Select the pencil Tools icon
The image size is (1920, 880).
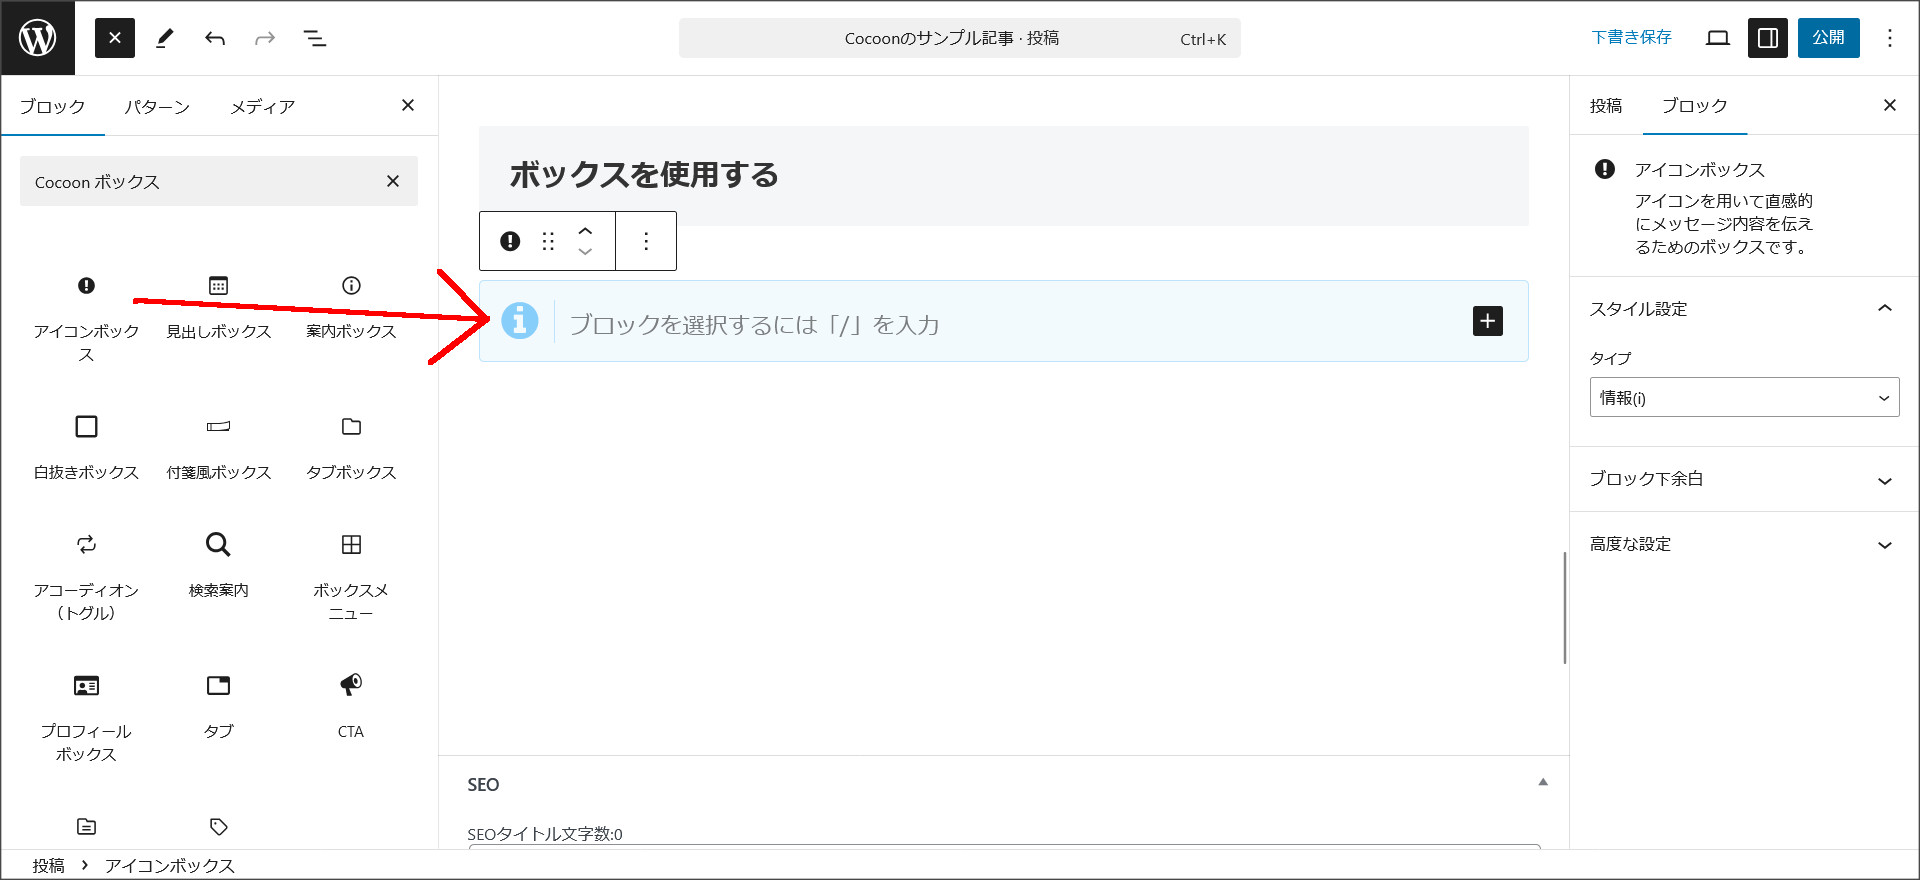tap(165, 38)
